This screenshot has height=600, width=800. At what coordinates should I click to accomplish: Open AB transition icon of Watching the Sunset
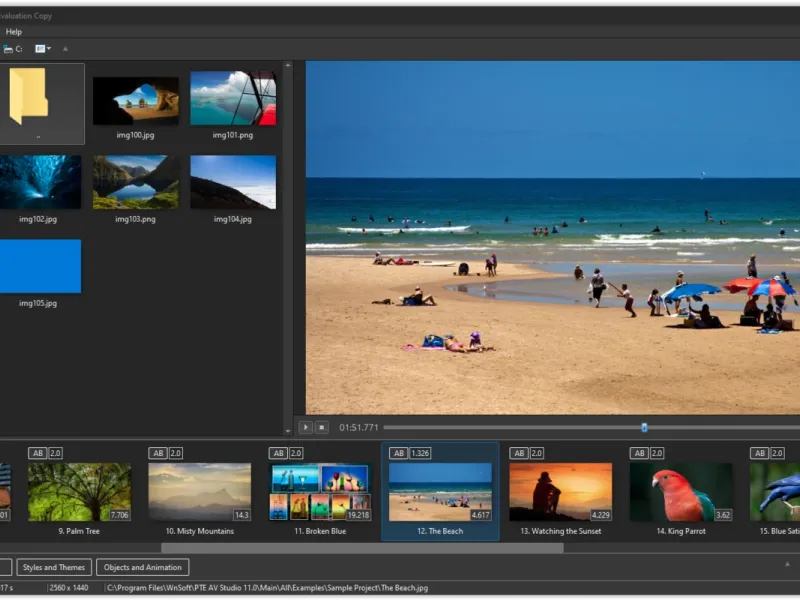click(519, 453)
